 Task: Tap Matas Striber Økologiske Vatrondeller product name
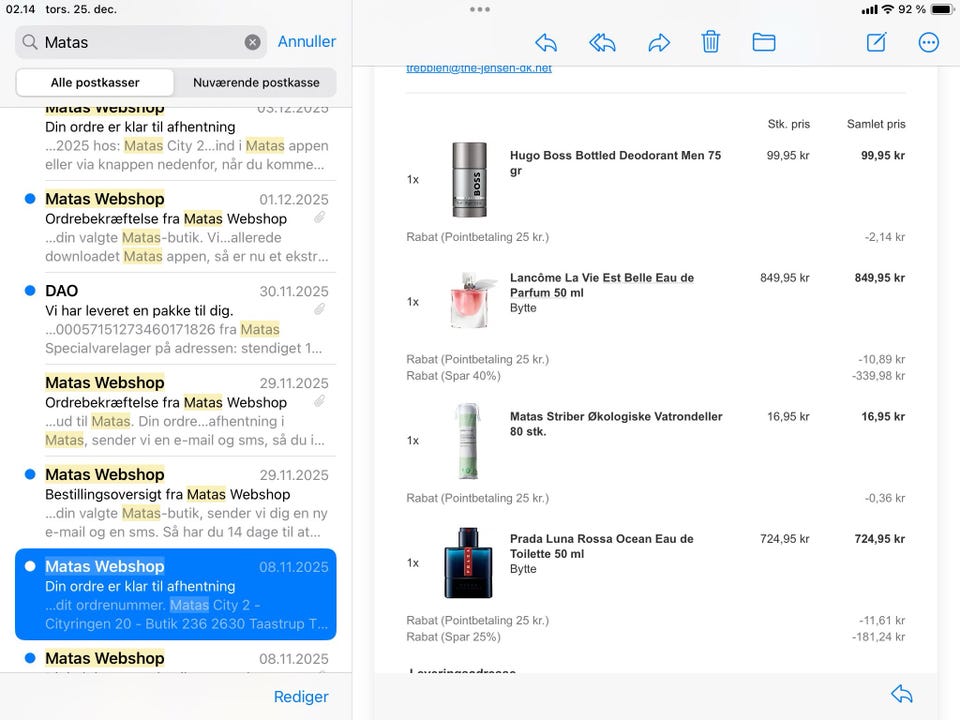[616, 424]
